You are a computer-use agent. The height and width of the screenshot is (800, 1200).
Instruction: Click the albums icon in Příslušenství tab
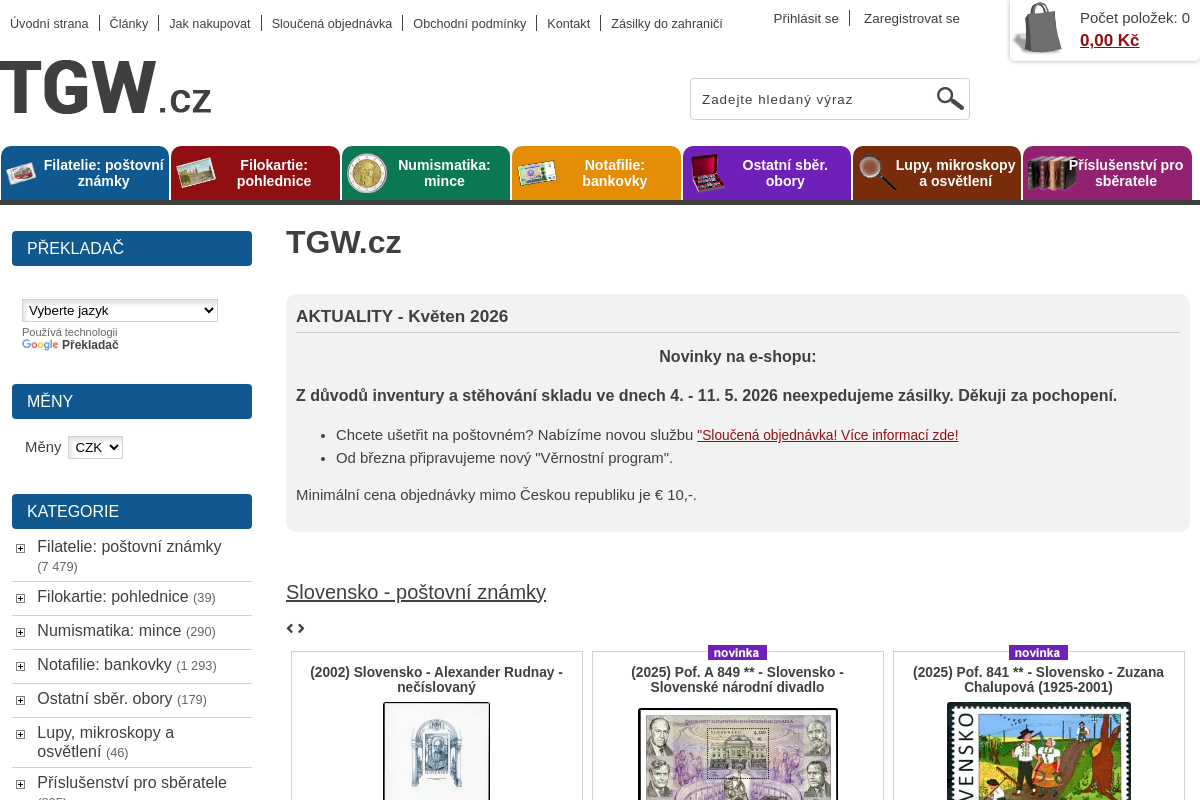[x=1050, y=173]
